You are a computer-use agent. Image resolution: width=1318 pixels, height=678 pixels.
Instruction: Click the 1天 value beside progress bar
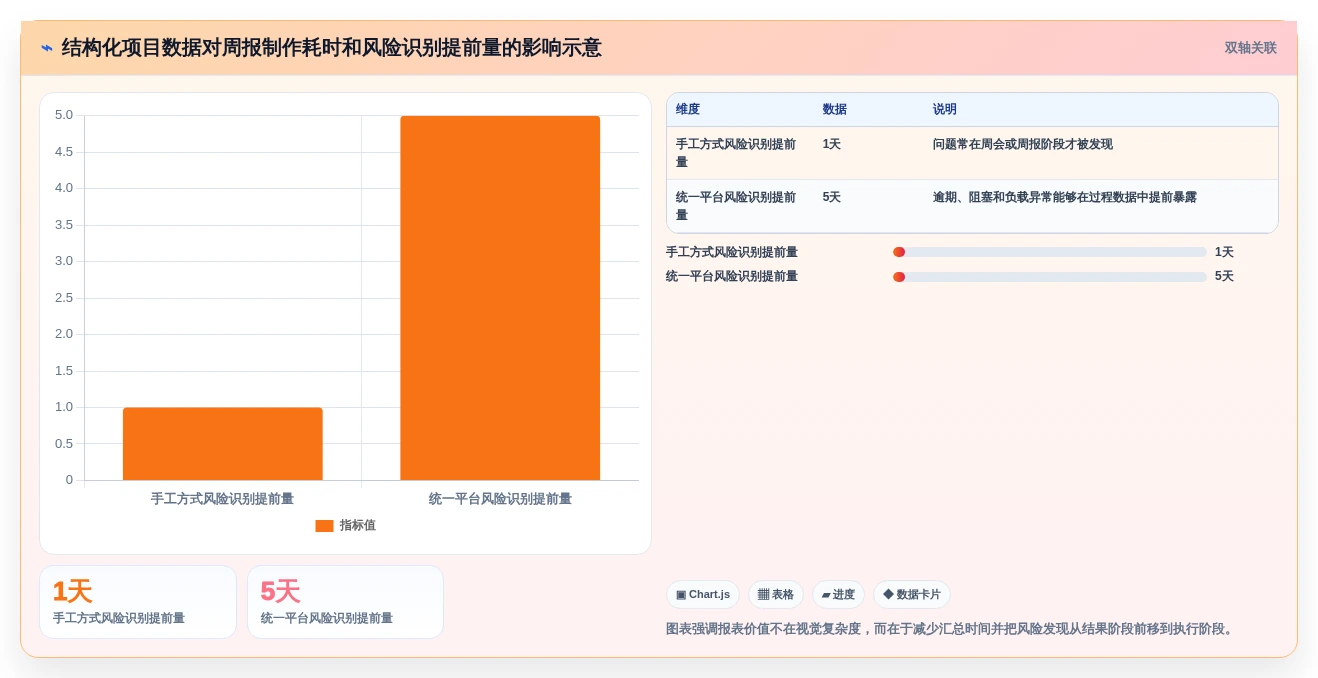1224,252
